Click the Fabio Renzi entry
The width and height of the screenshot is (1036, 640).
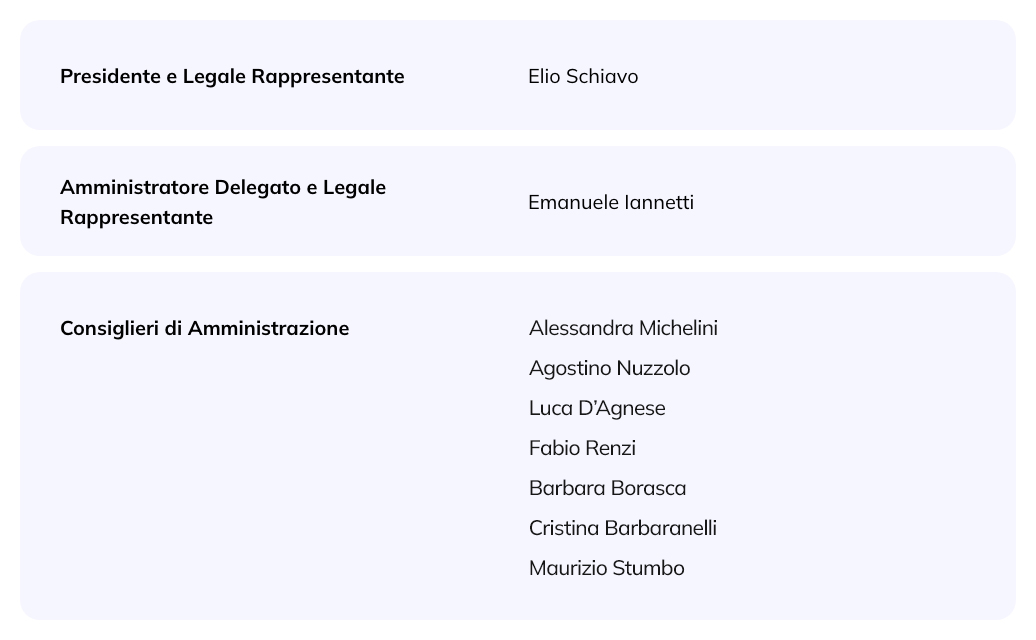(582, 449)
